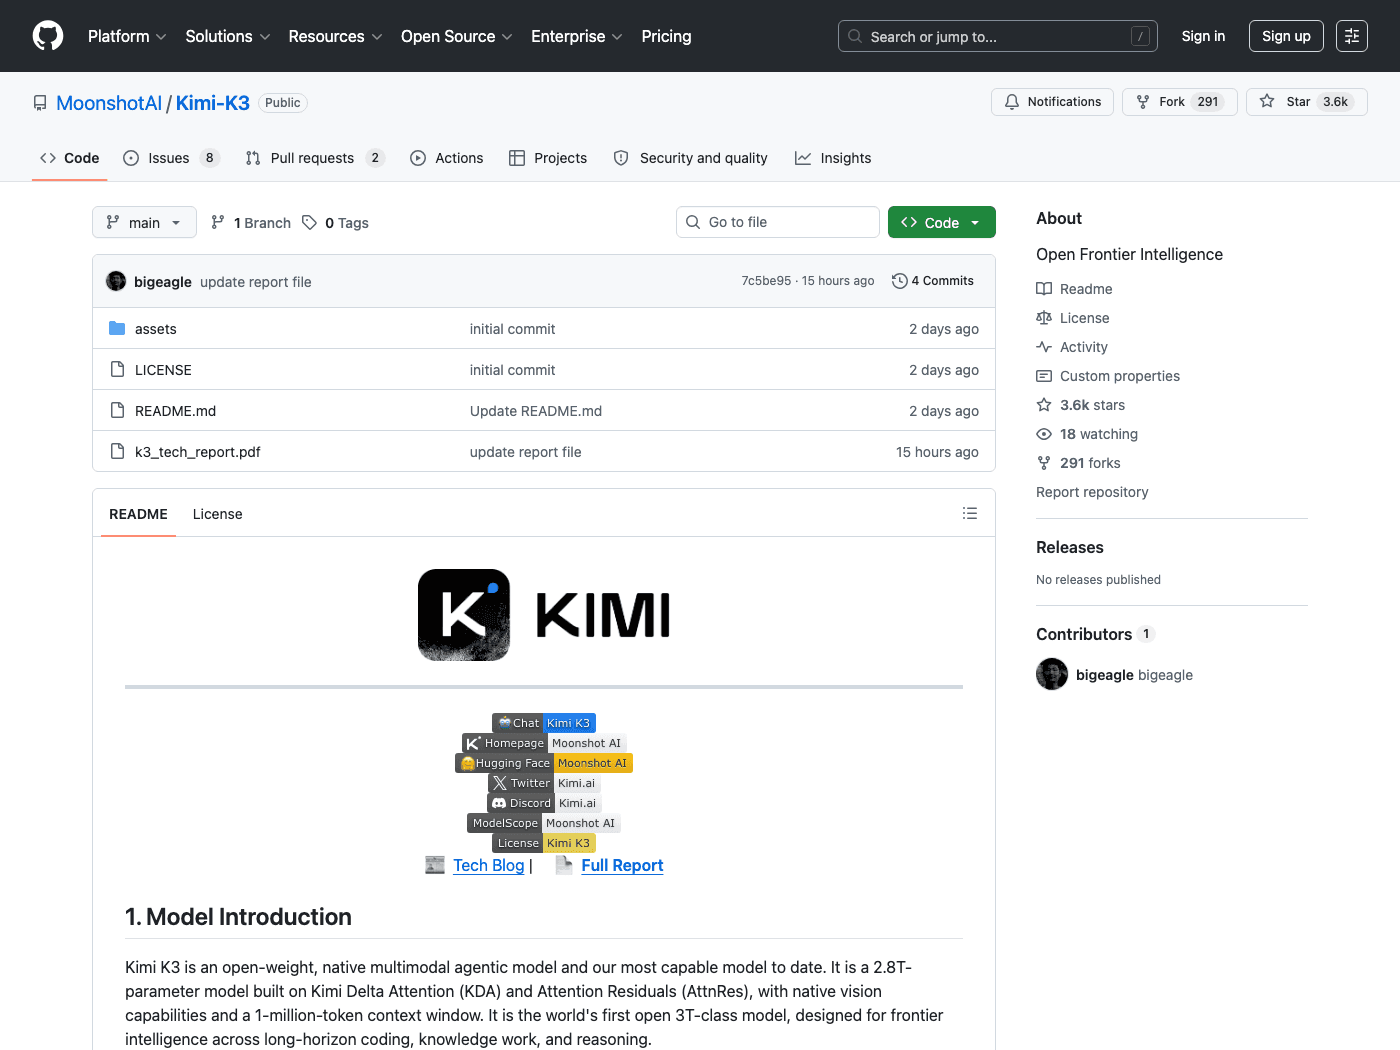Click the Kimi logo image
Viewport: 1400px width, 1050px height.
click(544, 615)
